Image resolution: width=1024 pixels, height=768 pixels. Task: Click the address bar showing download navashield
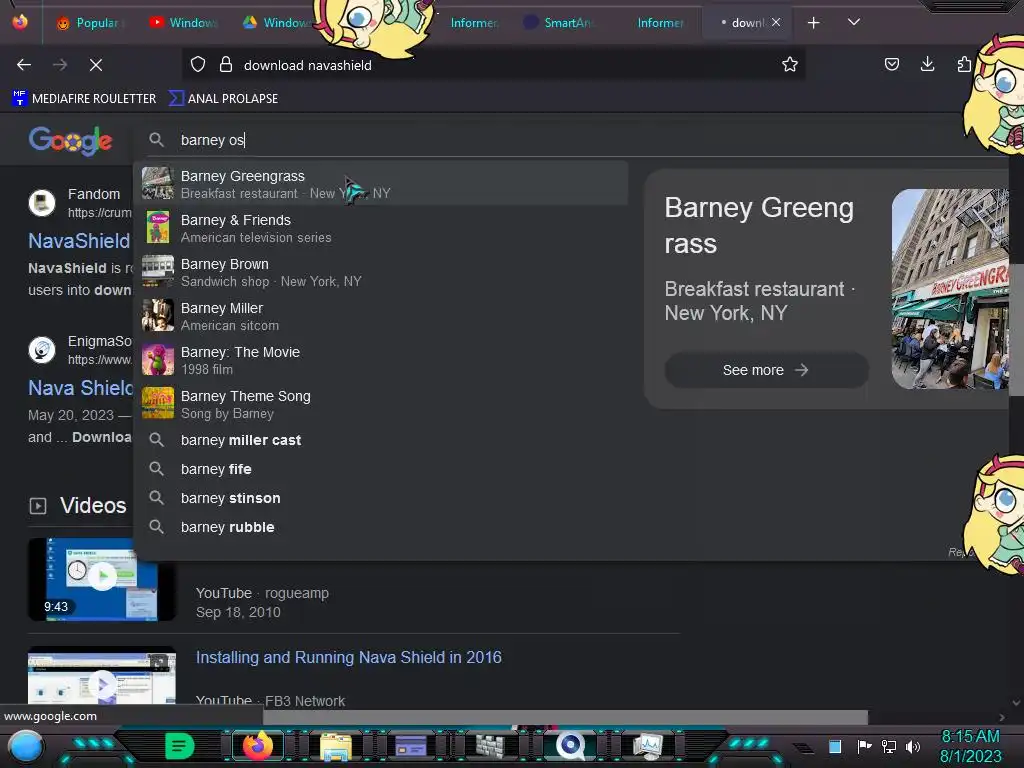[494, 65]
